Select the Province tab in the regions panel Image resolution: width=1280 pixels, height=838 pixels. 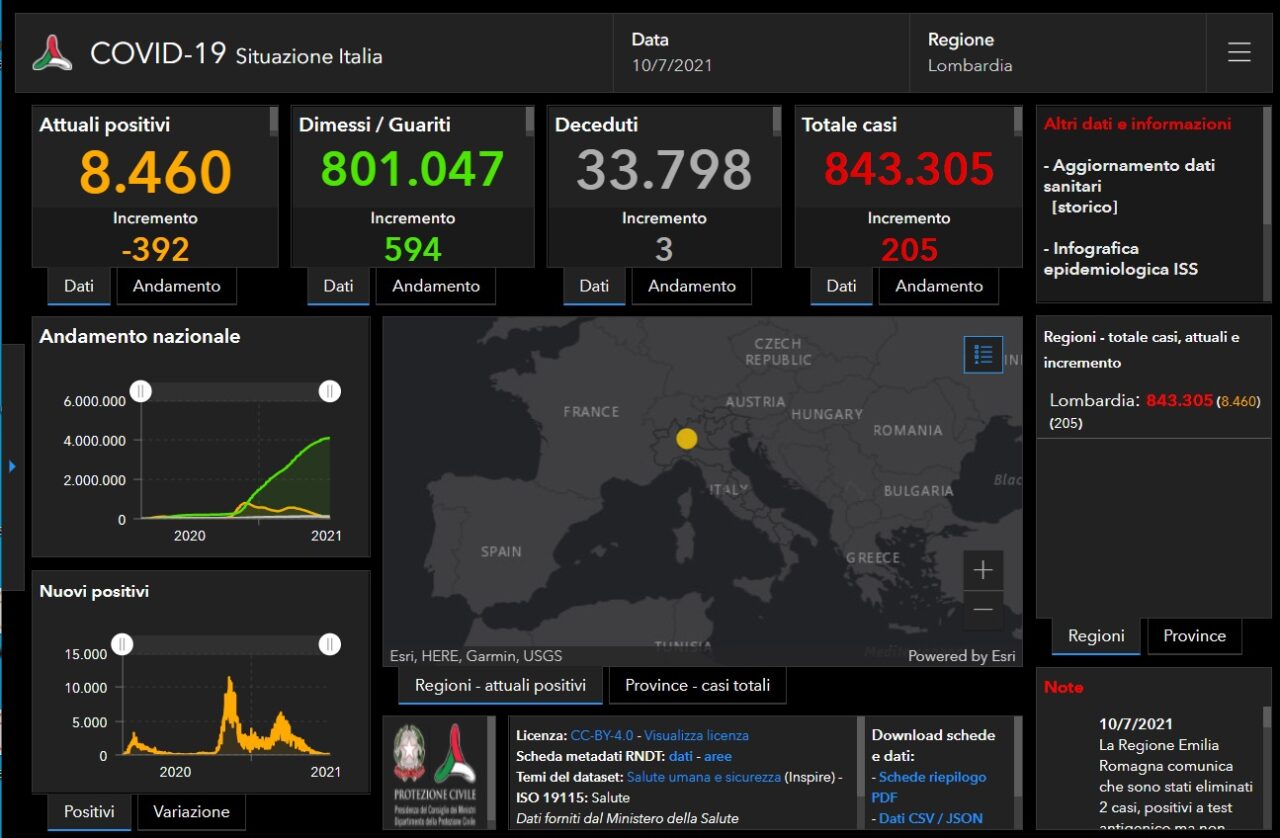point(1194,636)
